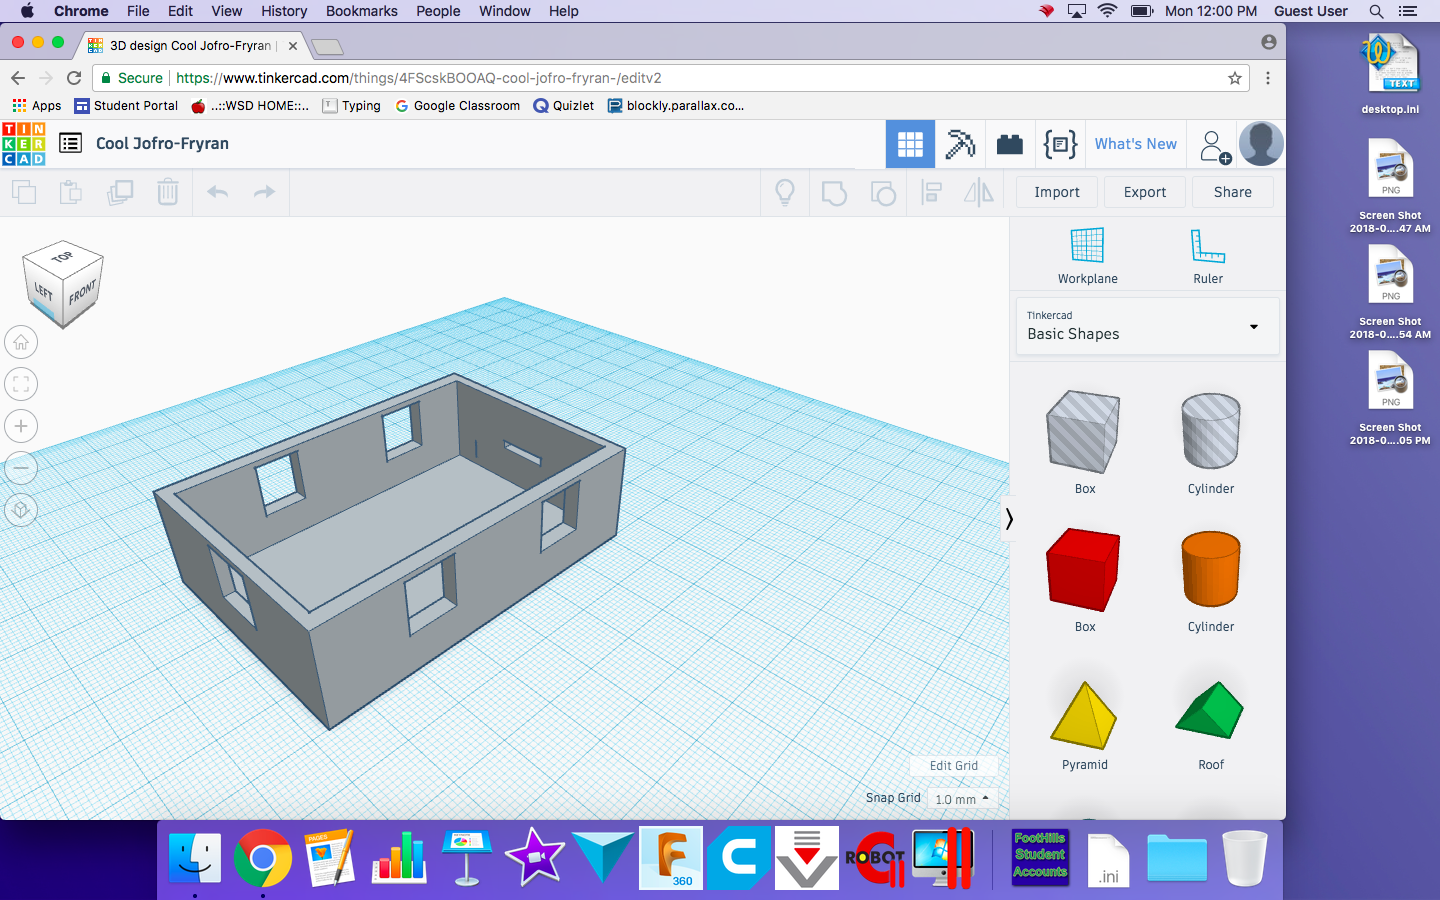Select the orange Cylinder shape
The height and width of the screenshot is (900, 1440).
[x=1211, y=569]
